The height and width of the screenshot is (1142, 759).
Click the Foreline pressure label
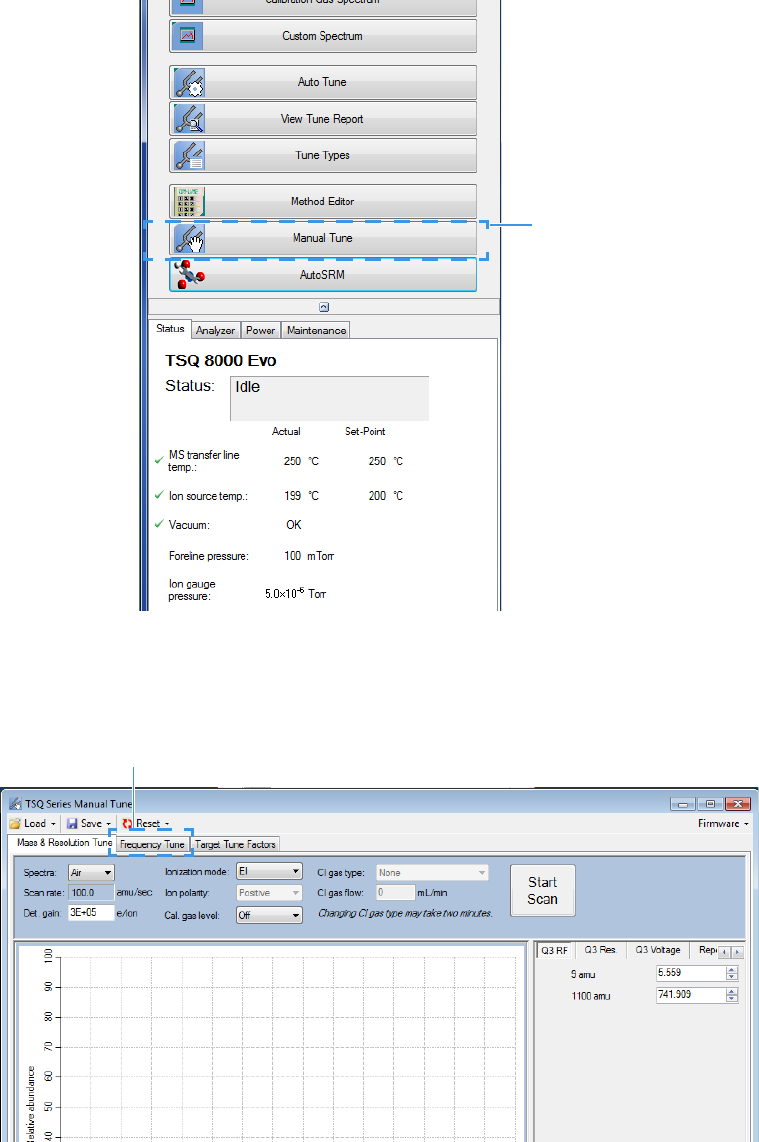click(208, 556)
